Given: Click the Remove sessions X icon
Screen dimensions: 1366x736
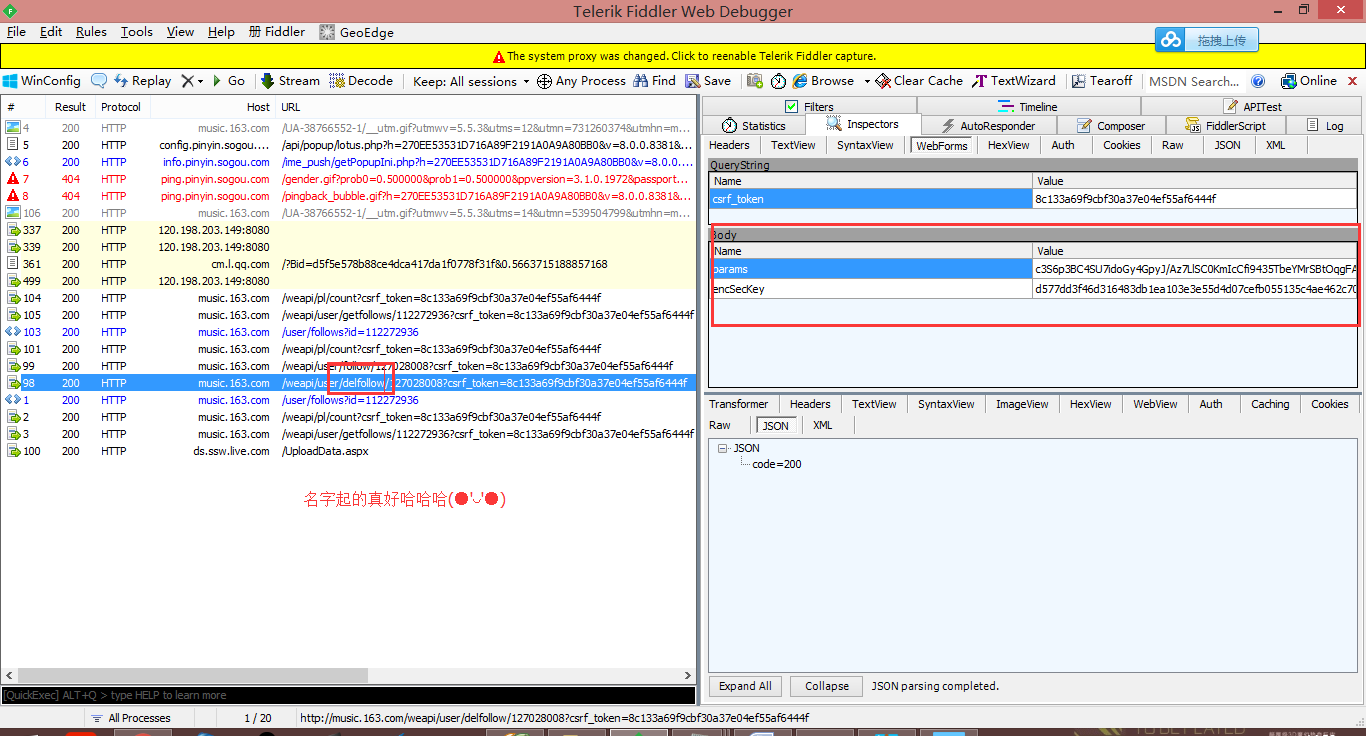Looking at the screenshot, I should click(x=187, y=81).
